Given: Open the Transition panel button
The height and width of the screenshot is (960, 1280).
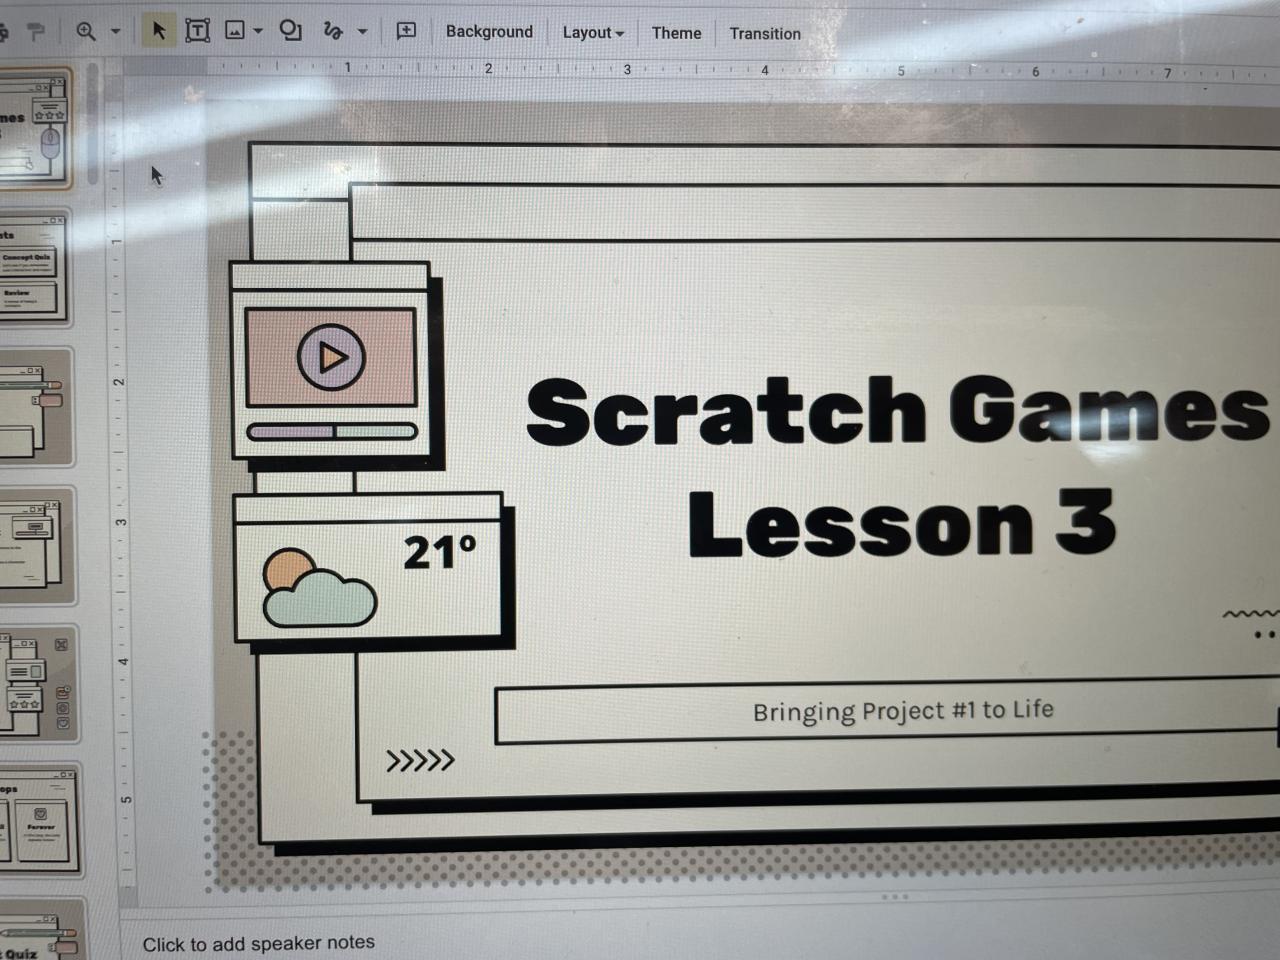Looking at the screenshot, I should click(x=765, y=34).
